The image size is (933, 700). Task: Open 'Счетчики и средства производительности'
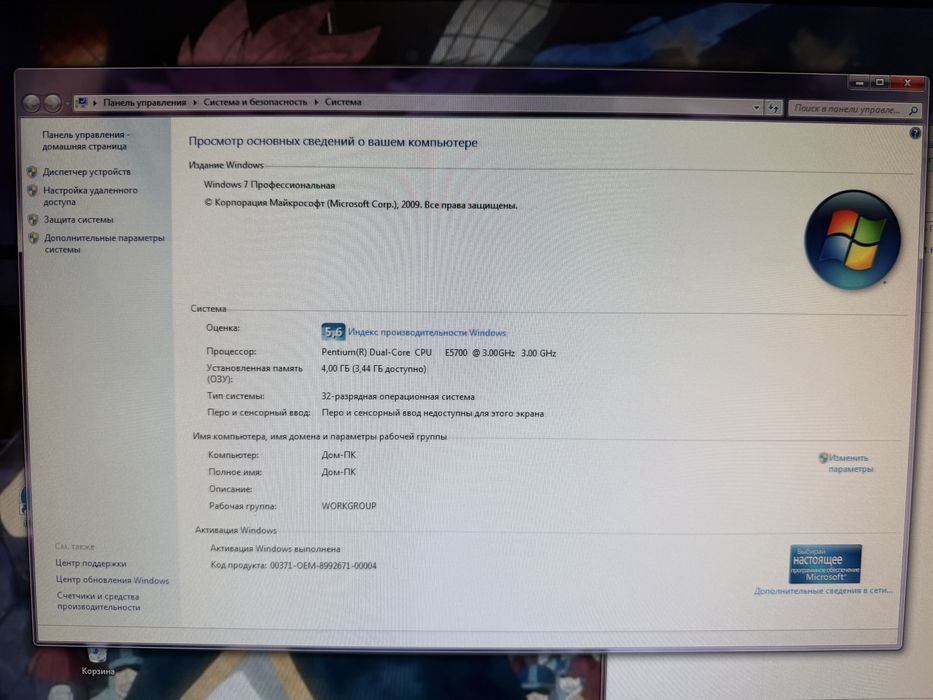pyautogui.click(x=99, y=602)
